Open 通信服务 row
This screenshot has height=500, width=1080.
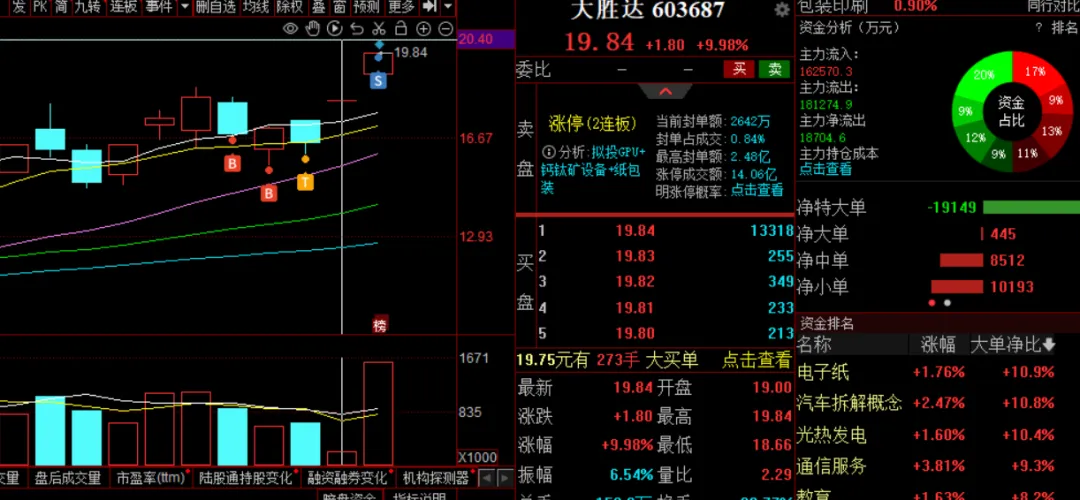coord(832,466)
